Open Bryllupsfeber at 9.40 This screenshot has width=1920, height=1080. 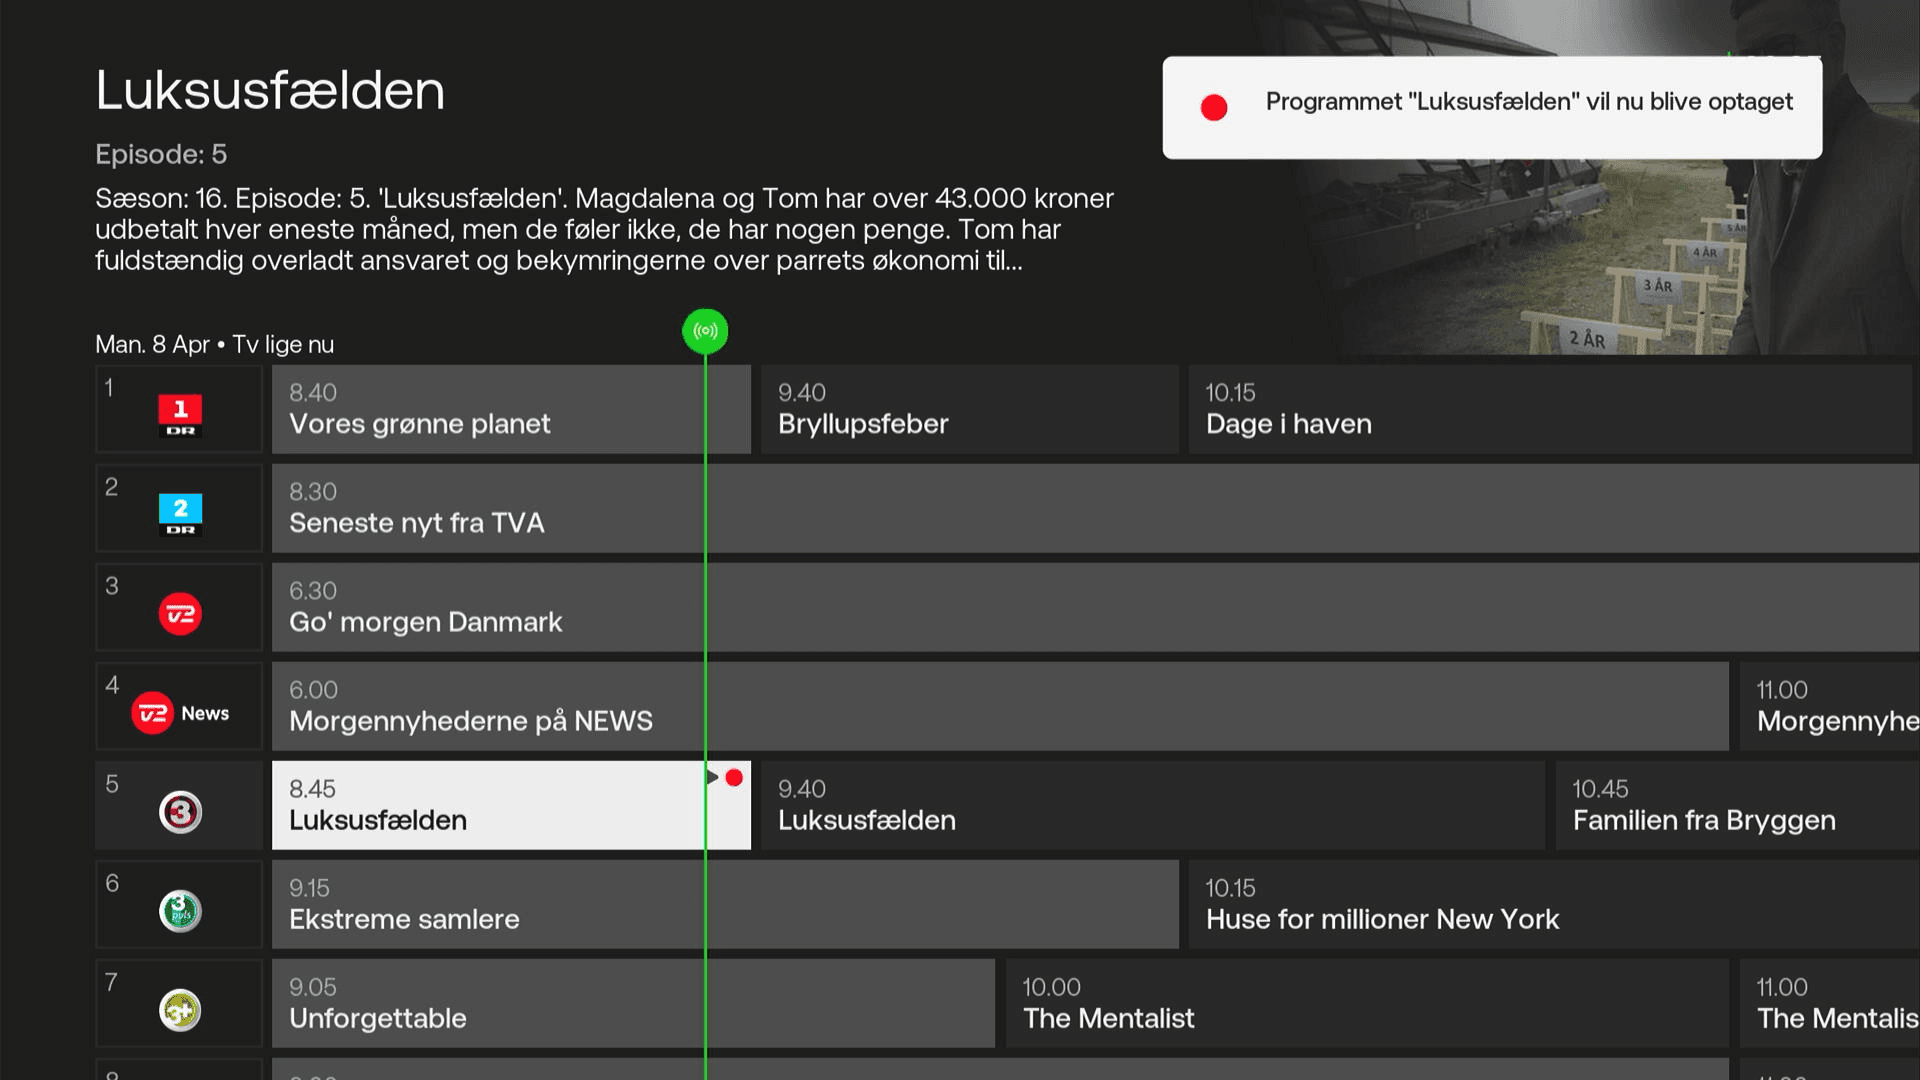969,409
